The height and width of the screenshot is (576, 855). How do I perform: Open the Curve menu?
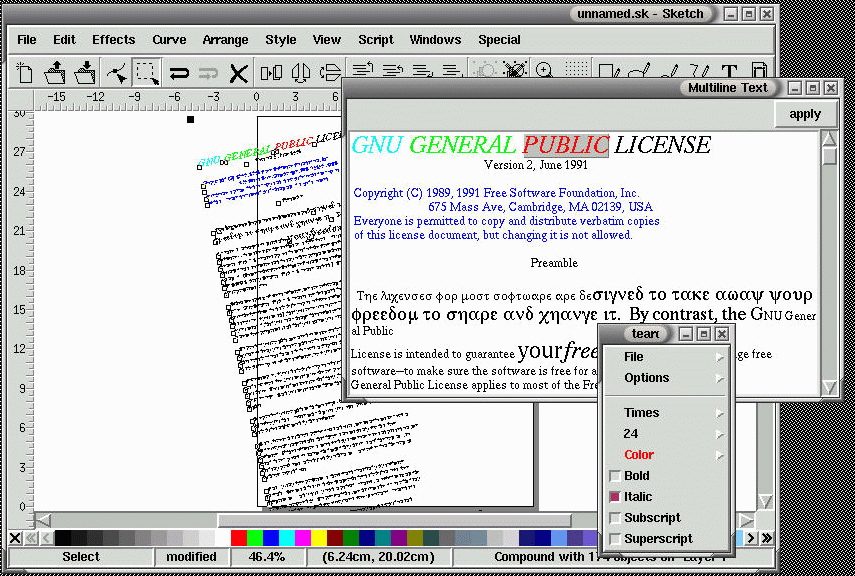coord(169,40)
